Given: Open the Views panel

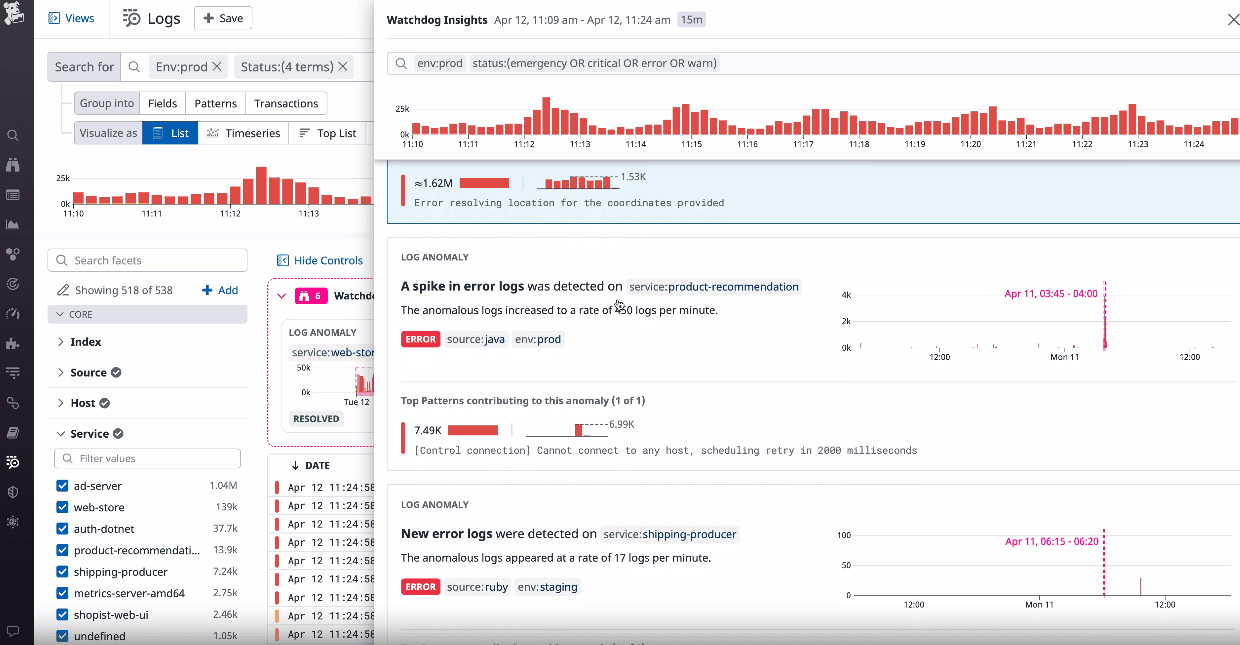Looking at the screenshot, I should point(71,18).
